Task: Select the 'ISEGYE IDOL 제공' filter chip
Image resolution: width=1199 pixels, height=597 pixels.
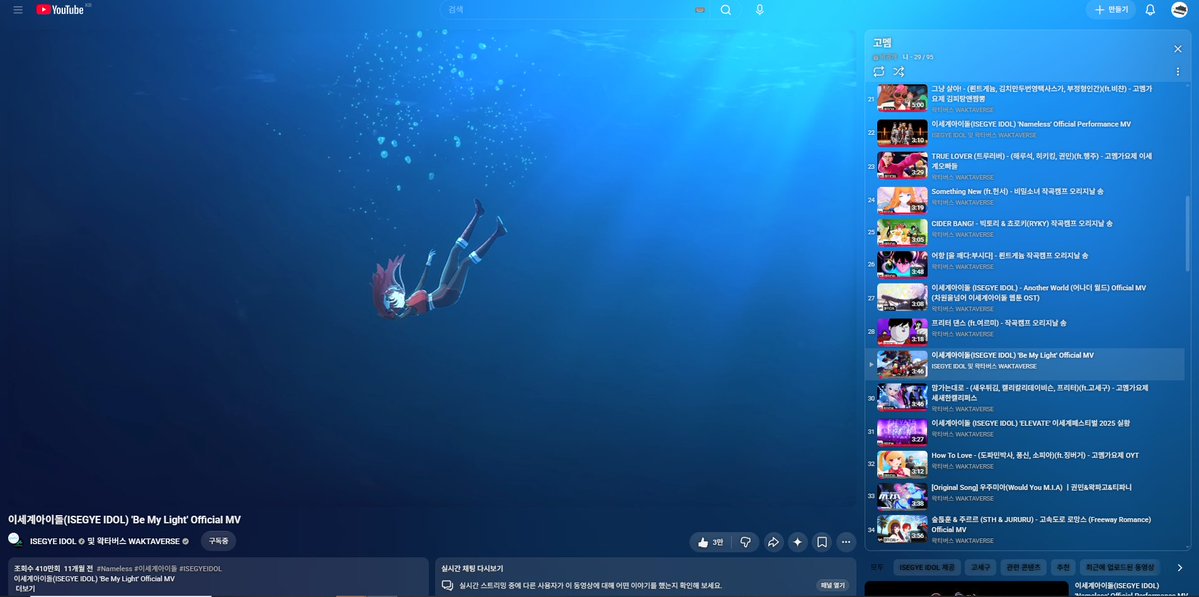Action: point(926,568)
